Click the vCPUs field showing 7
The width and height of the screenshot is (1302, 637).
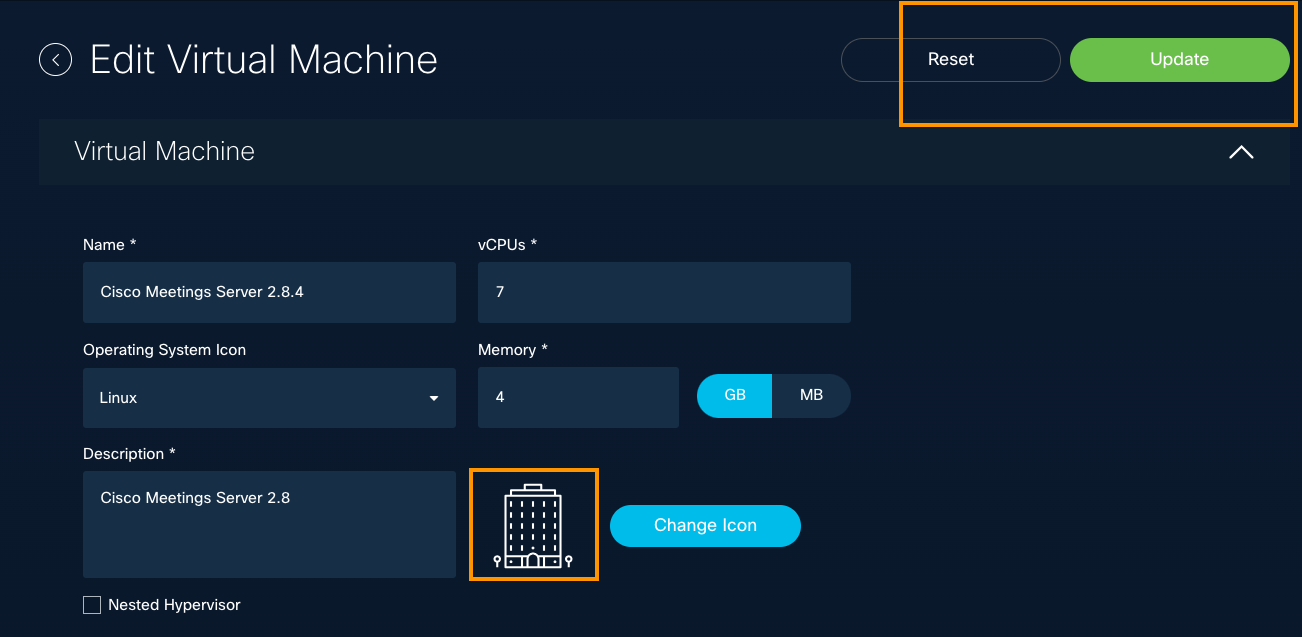[664, 293]
